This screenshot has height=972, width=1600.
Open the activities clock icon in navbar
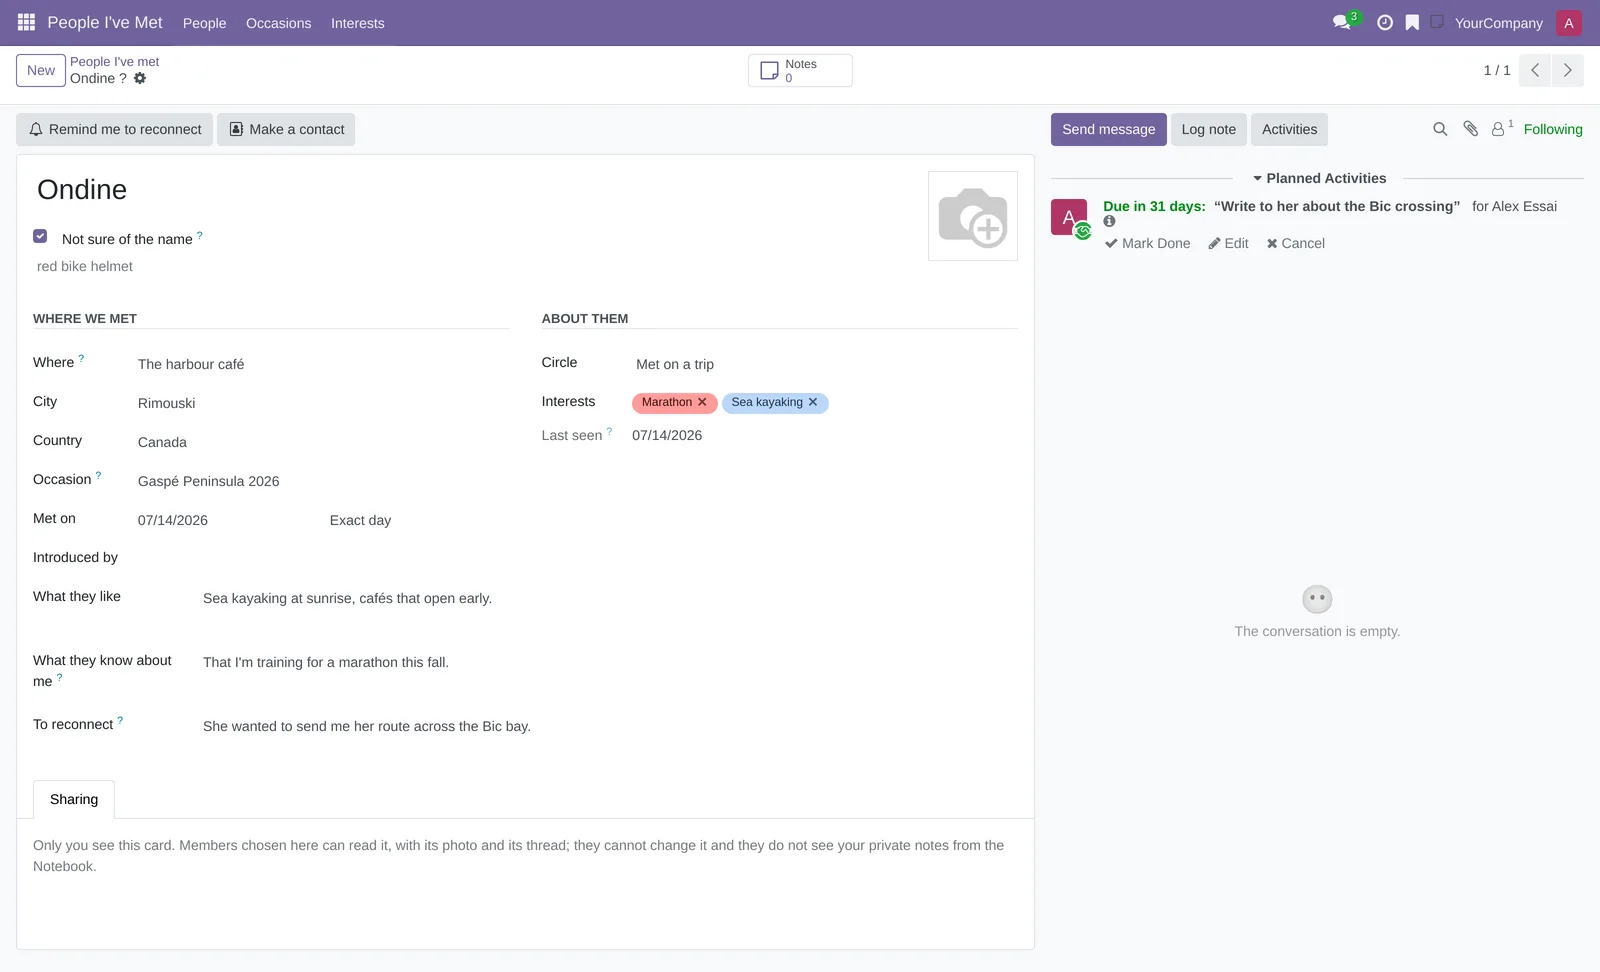(x=1385, y=22)
